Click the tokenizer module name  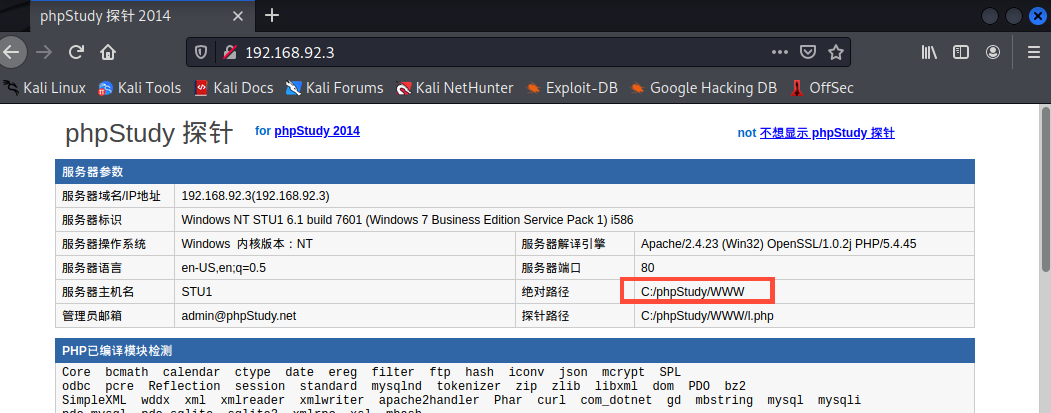(469, 386)
